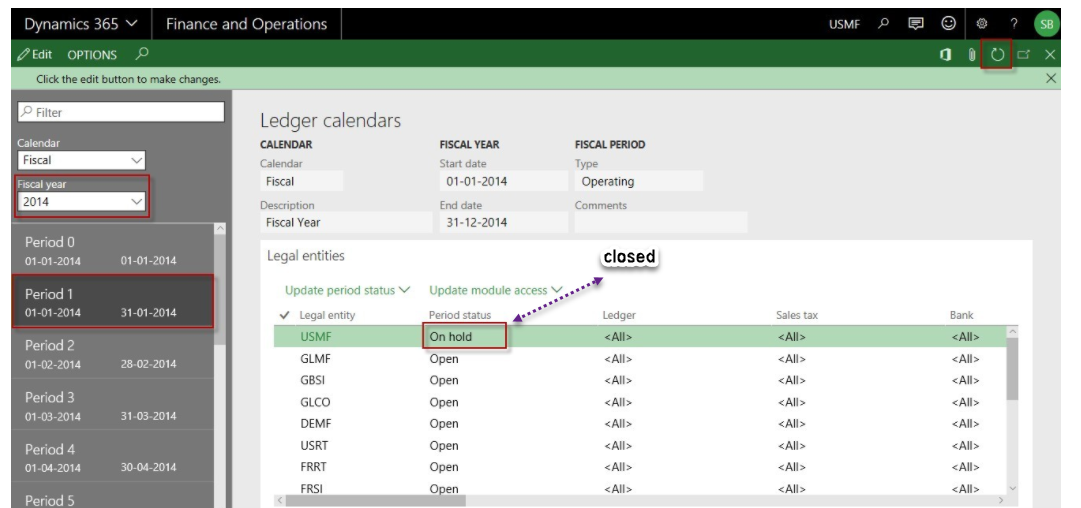Select Period 1 in the list

pyautogui.click(x=113, y=302)
